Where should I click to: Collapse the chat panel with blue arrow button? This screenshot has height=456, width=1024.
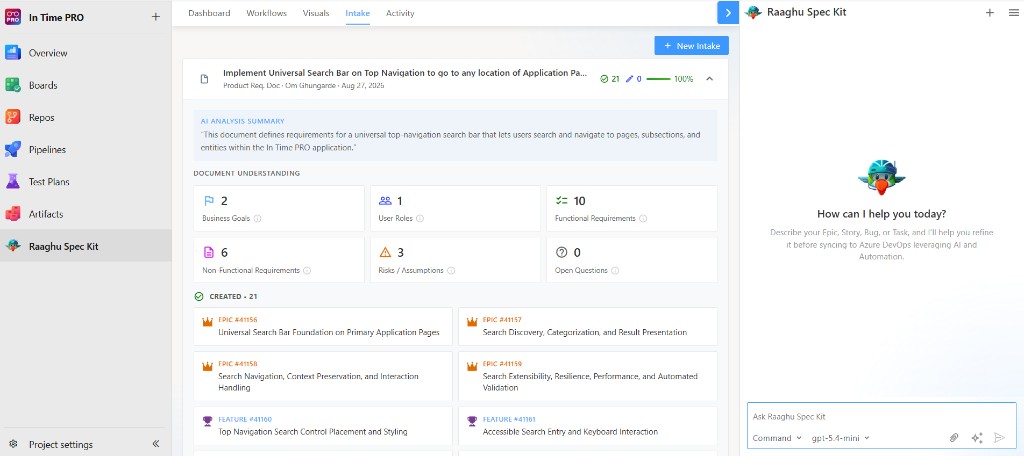[728, 12]
